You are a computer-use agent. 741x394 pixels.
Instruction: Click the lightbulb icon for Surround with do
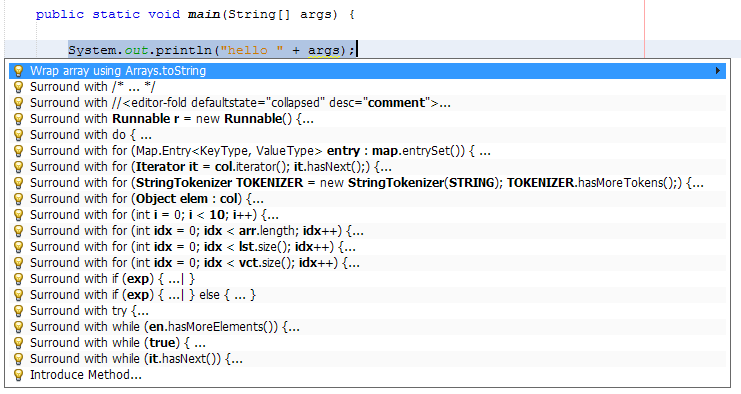point(18,135)
